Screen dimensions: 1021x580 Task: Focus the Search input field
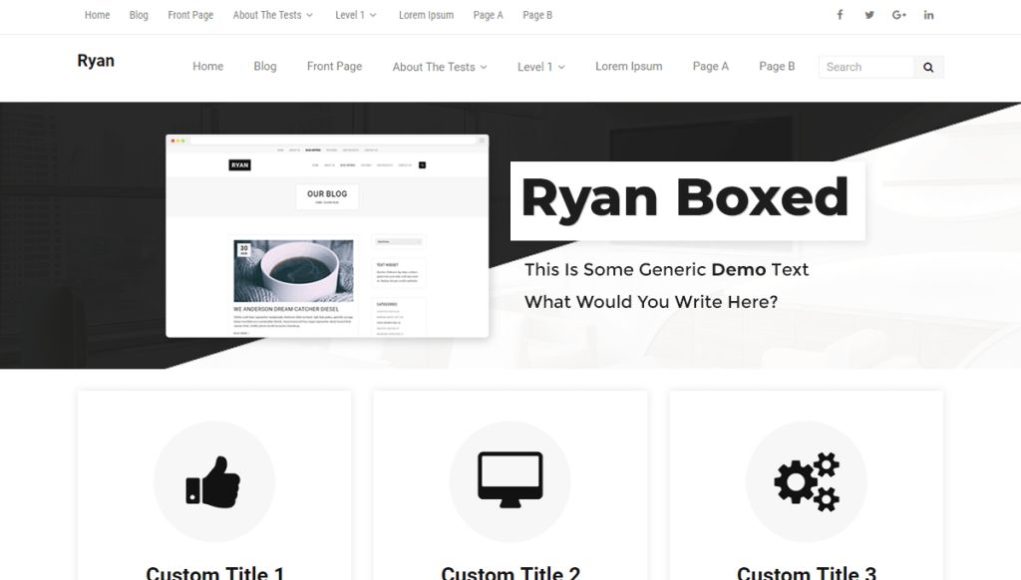point(867,67)
